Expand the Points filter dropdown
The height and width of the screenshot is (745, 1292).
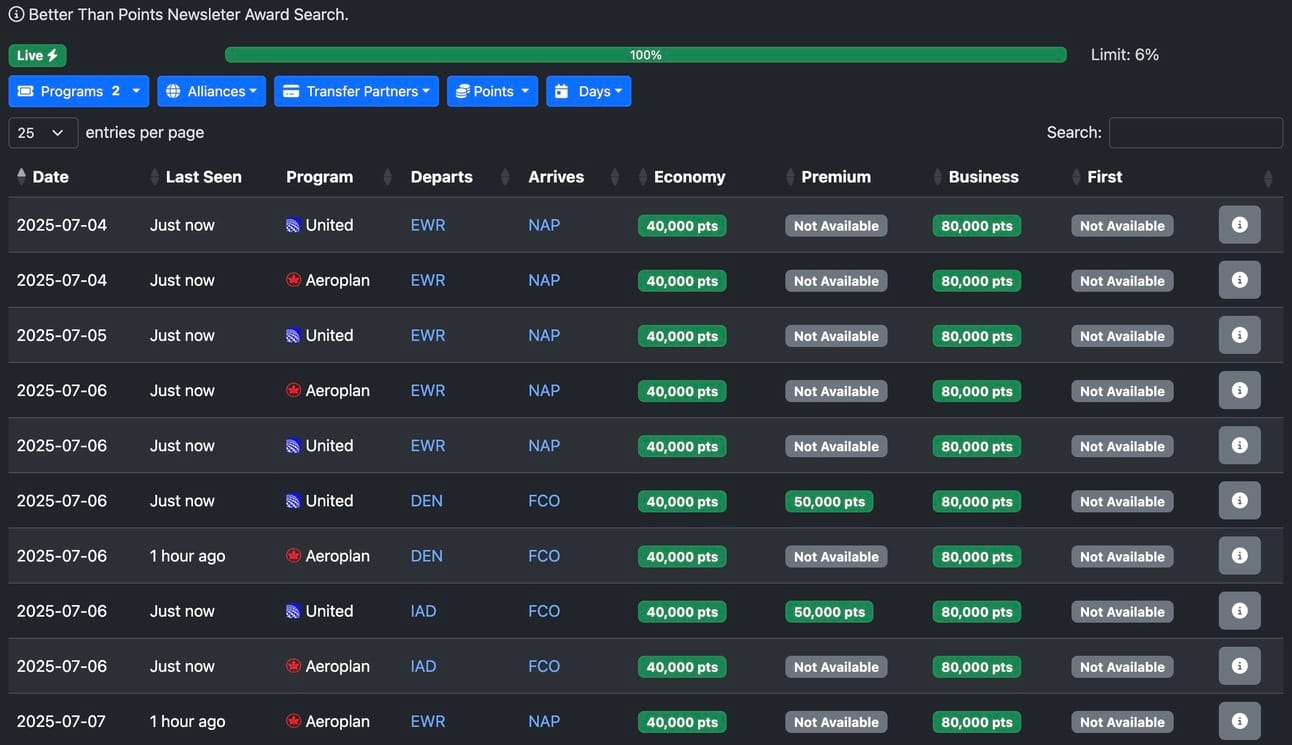493,91
